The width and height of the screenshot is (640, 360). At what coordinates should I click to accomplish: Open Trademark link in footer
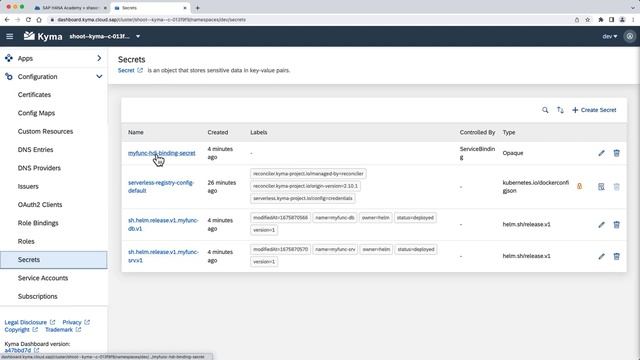[x=63, y=330]
